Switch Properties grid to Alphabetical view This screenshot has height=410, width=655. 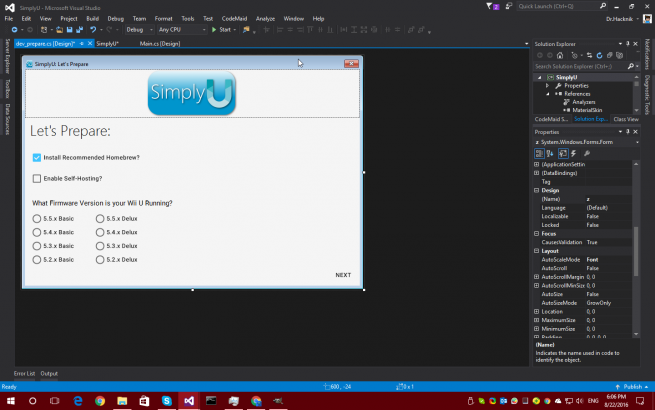(x=550, y=153)
